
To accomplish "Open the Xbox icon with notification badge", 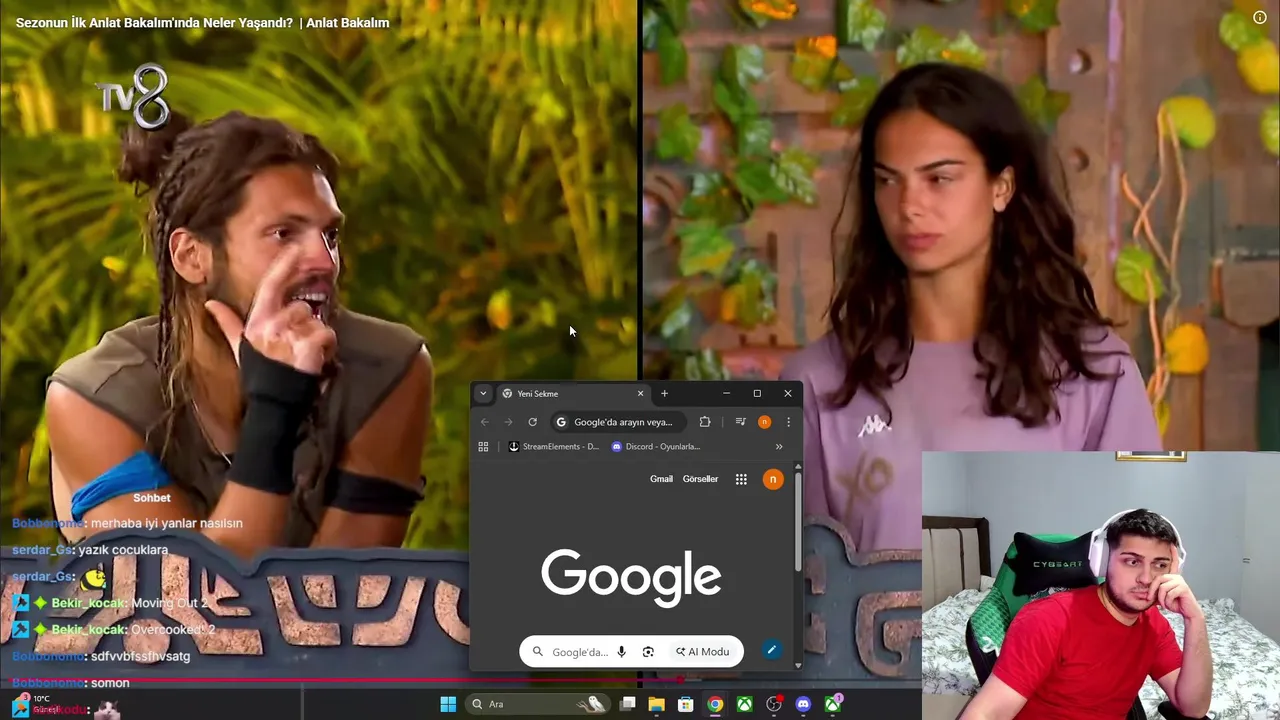I will (833, 704).
